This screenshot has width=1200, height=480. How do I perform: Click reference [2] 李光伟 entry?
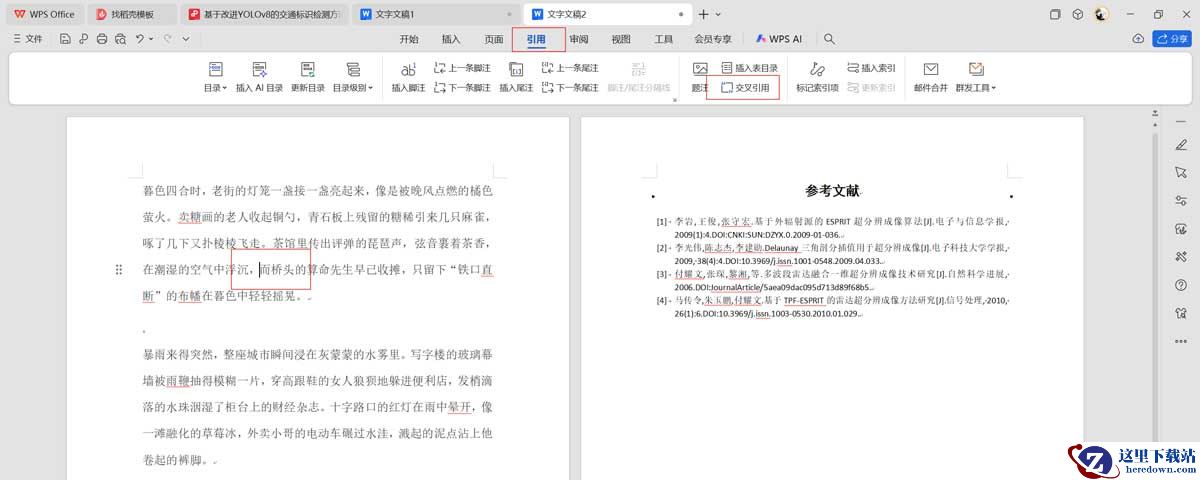click(832, 253)
